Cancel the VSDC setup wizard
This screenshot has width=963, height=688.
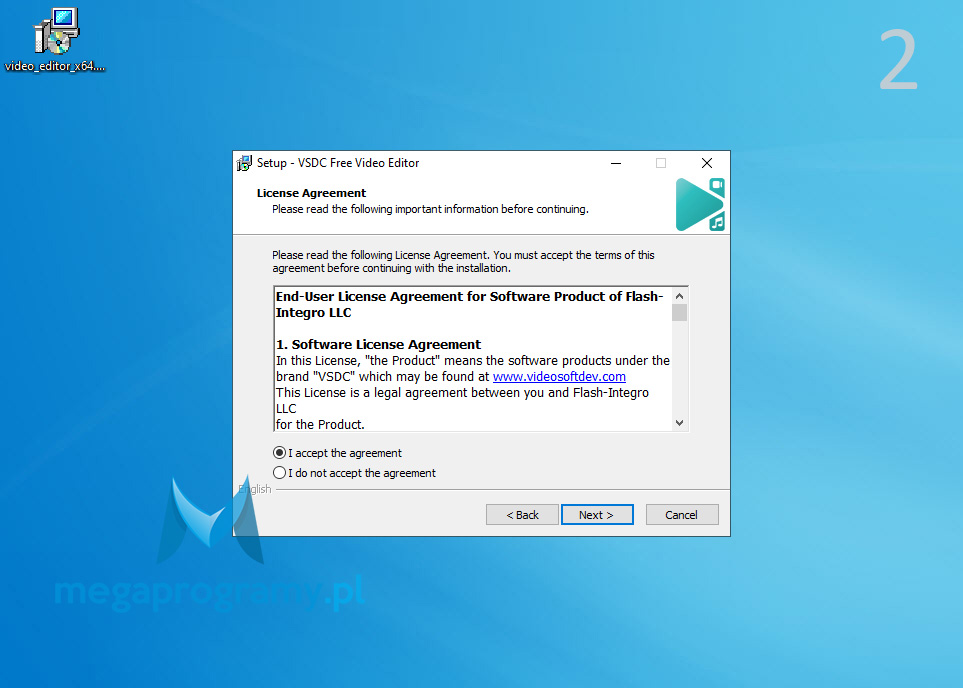coord(682,515)
